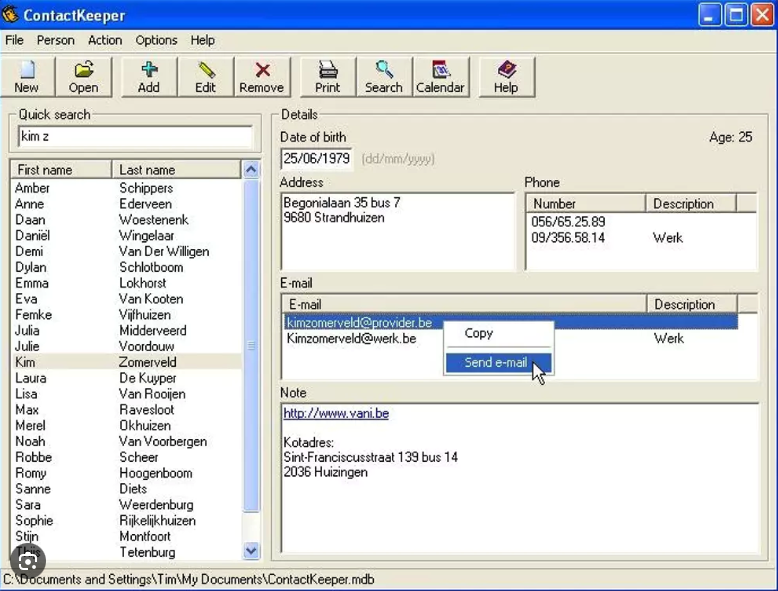The width and height of the screenshot is (778, 591).
Task: Click the contact list scroll down arrow
Action: click(251, 551)
